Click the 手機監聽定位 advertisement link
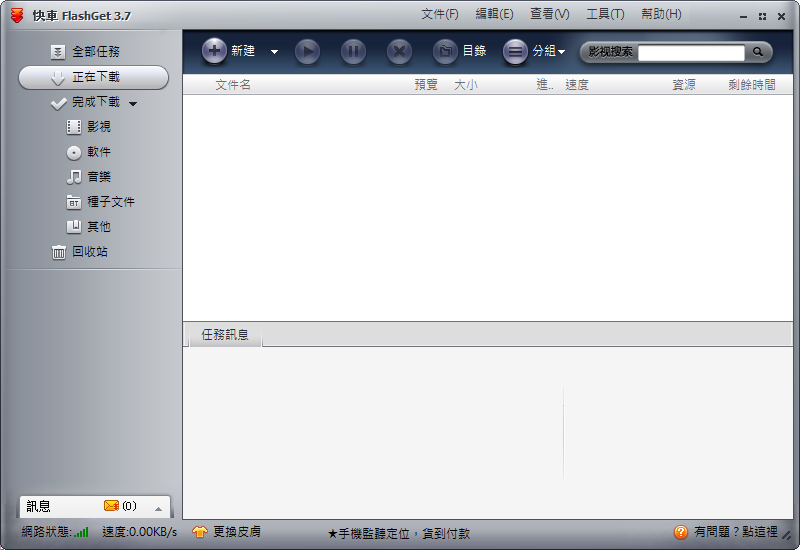The height and width of the screenshot is (550, 800). coord(398,534)
